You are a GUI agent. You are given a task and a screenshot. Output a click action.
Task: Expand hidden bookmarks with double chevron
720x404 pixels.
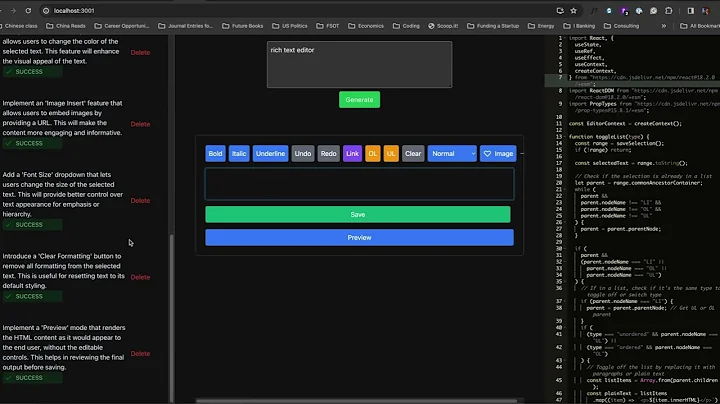664,26
